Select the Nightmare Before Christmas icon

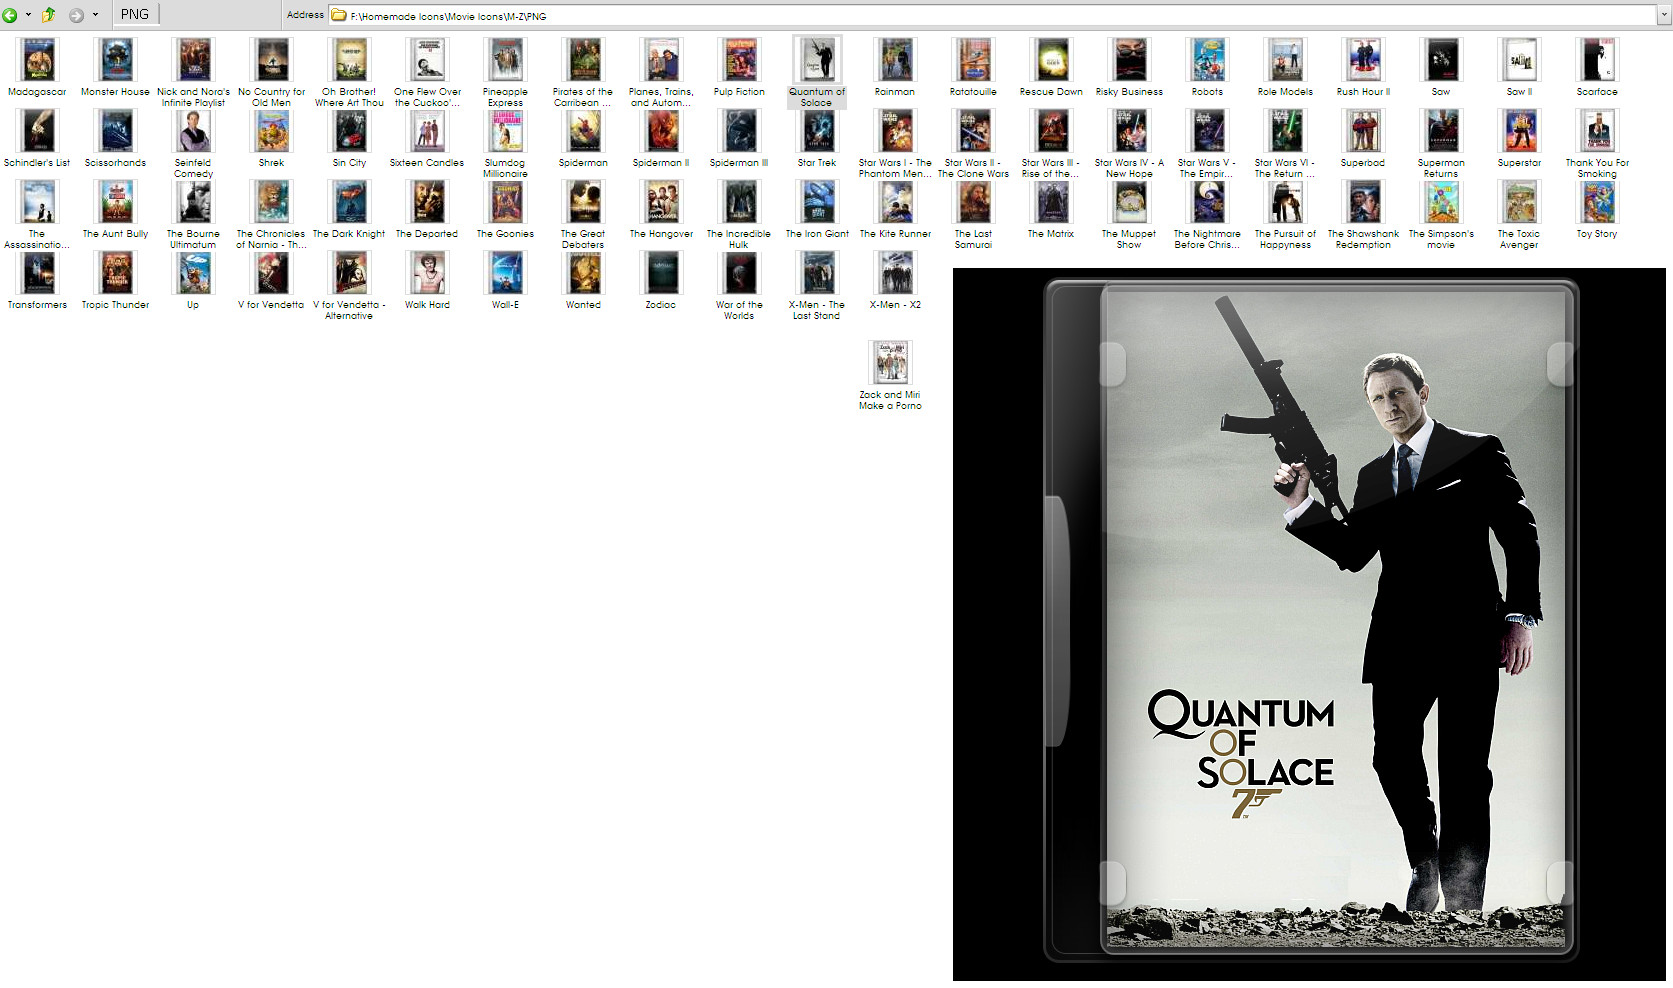point(1208,202)
